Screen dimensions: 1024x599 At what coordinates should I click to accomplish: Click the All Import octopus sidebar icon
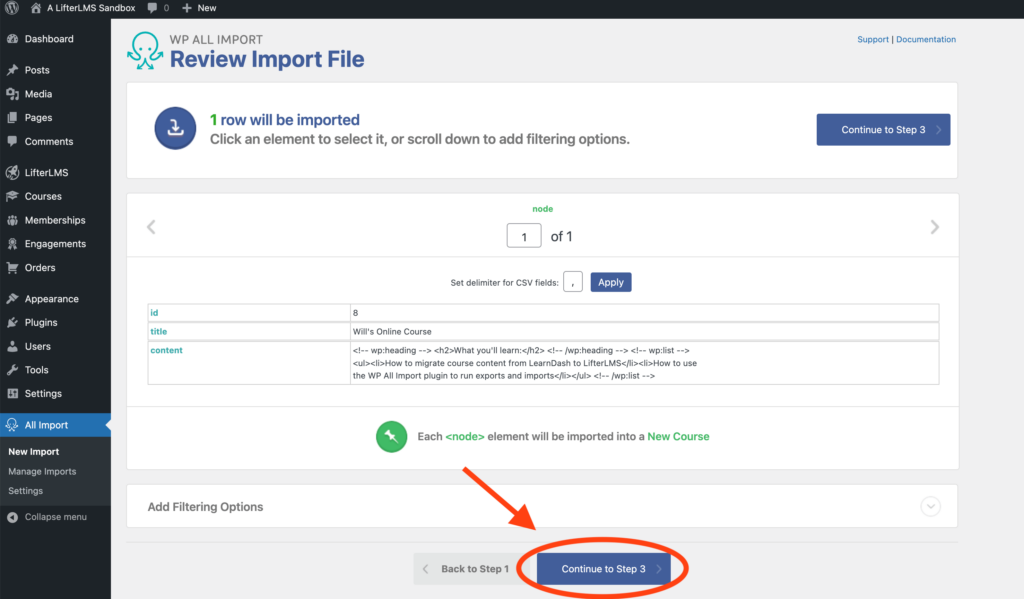click(x=12, y=425)
